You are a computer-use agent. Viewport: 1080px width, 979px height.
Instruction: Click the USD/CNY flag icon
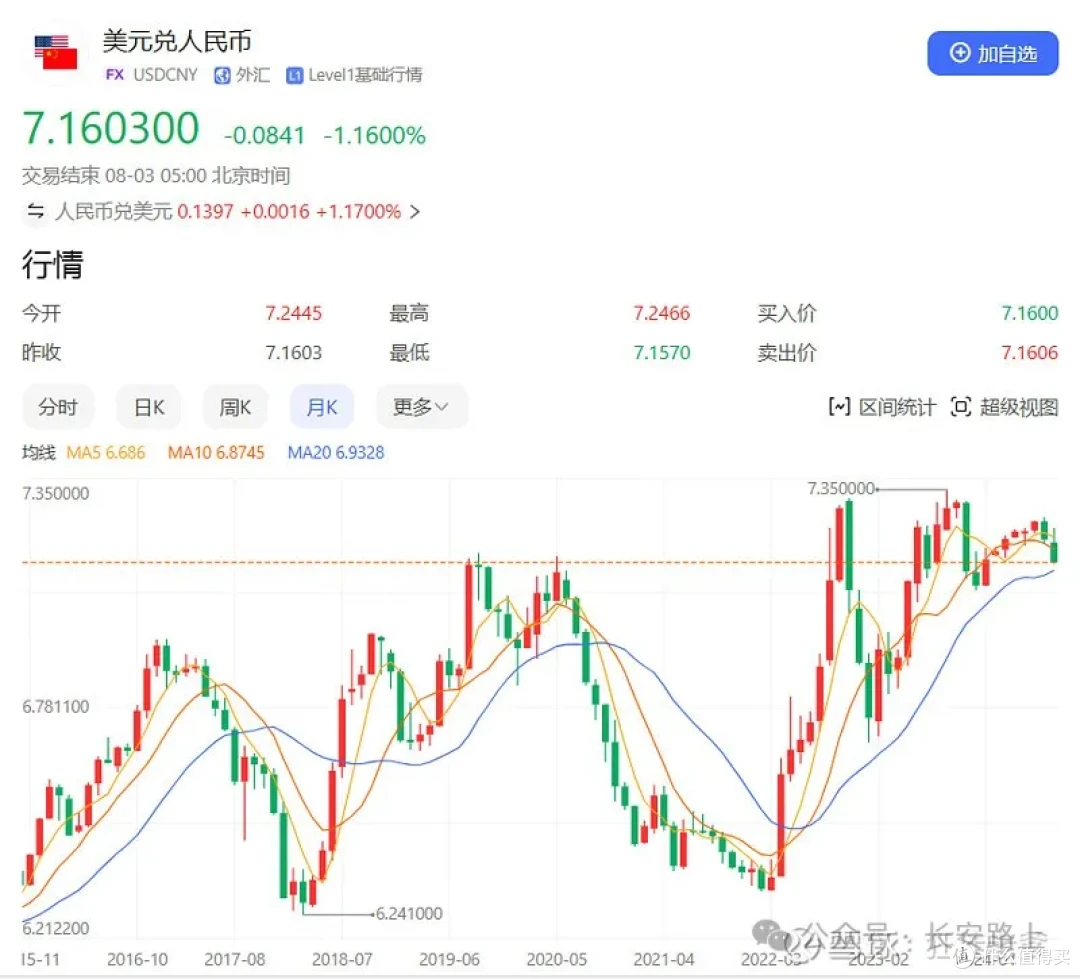(56, 52)
